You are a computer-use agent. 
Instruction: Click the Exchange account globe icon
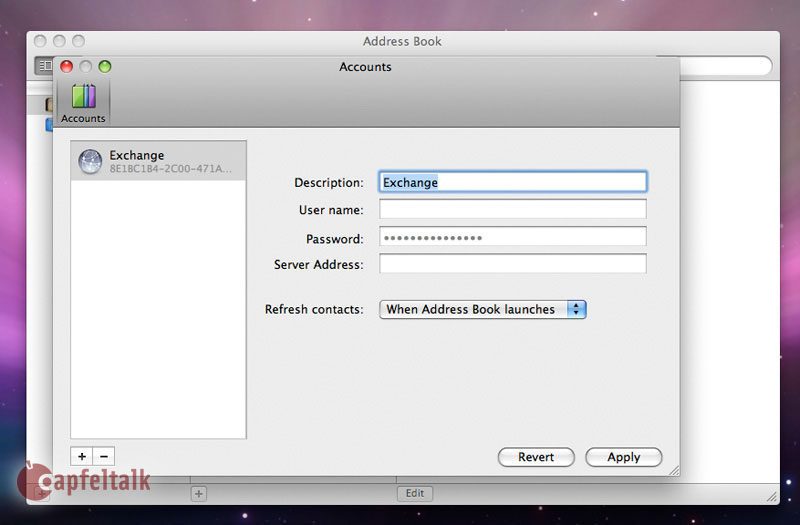click(x=90, y=161)
